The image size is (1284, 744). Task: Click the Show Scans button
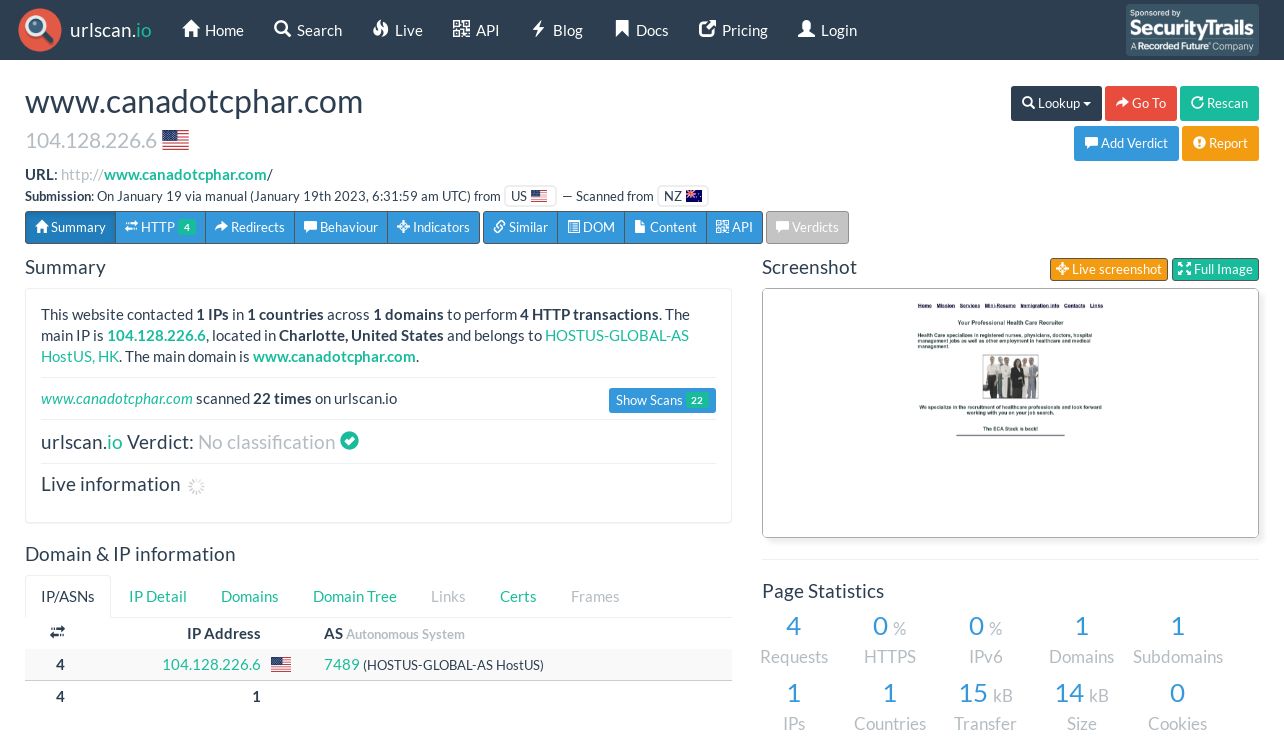(x=662, y=400)
